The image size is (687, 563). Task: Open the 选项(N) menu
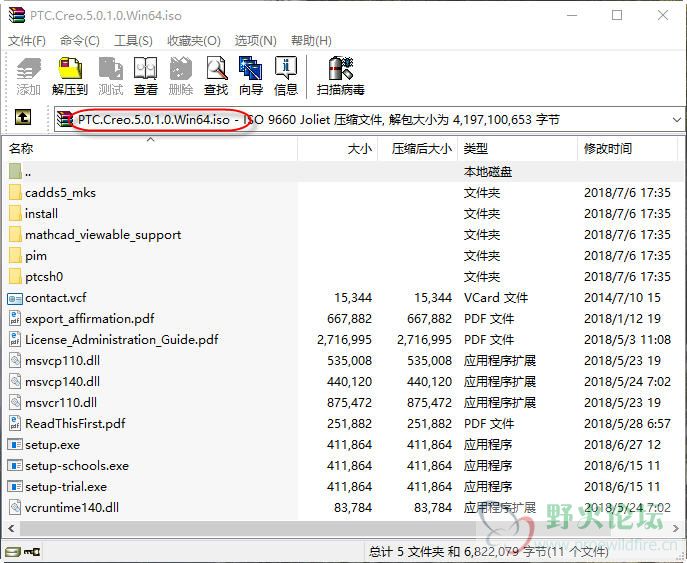coord(255,41)
